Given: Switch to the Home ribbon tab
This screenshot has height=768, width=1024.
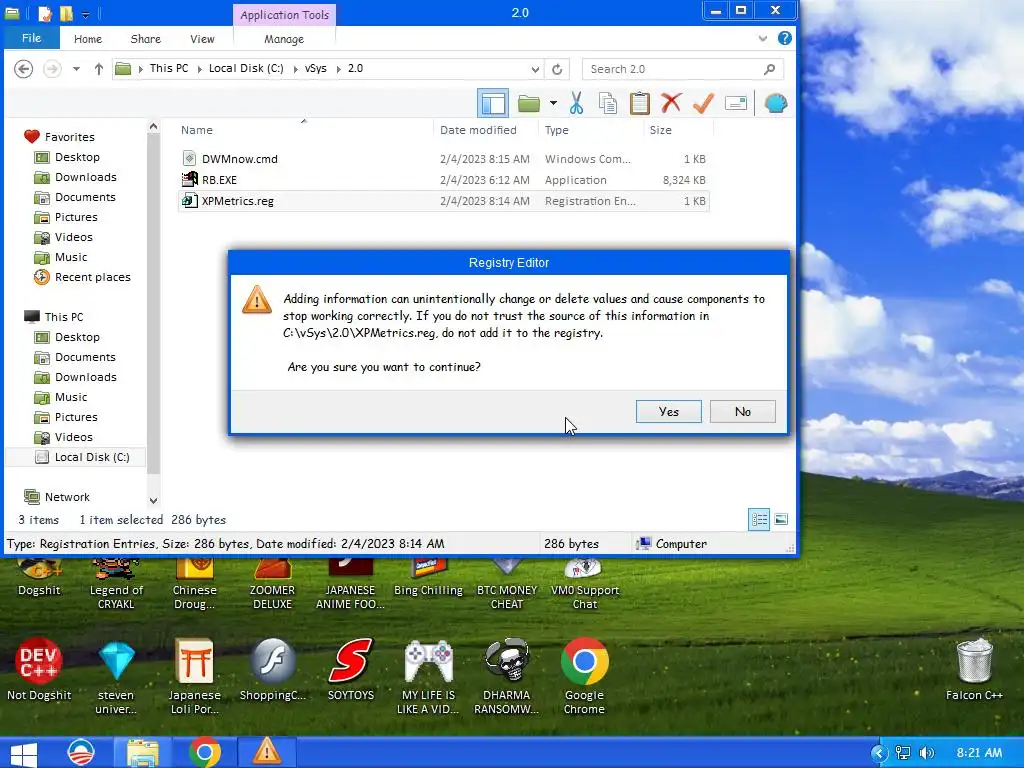Looking at the screenshot, I should coord(88,39).
